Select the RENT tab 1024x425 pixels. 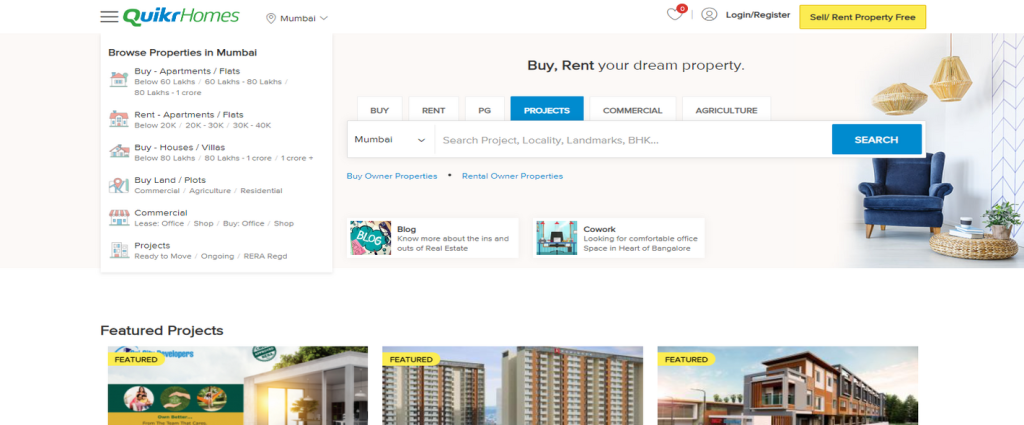pyautogui.click(x=434, y=110)
